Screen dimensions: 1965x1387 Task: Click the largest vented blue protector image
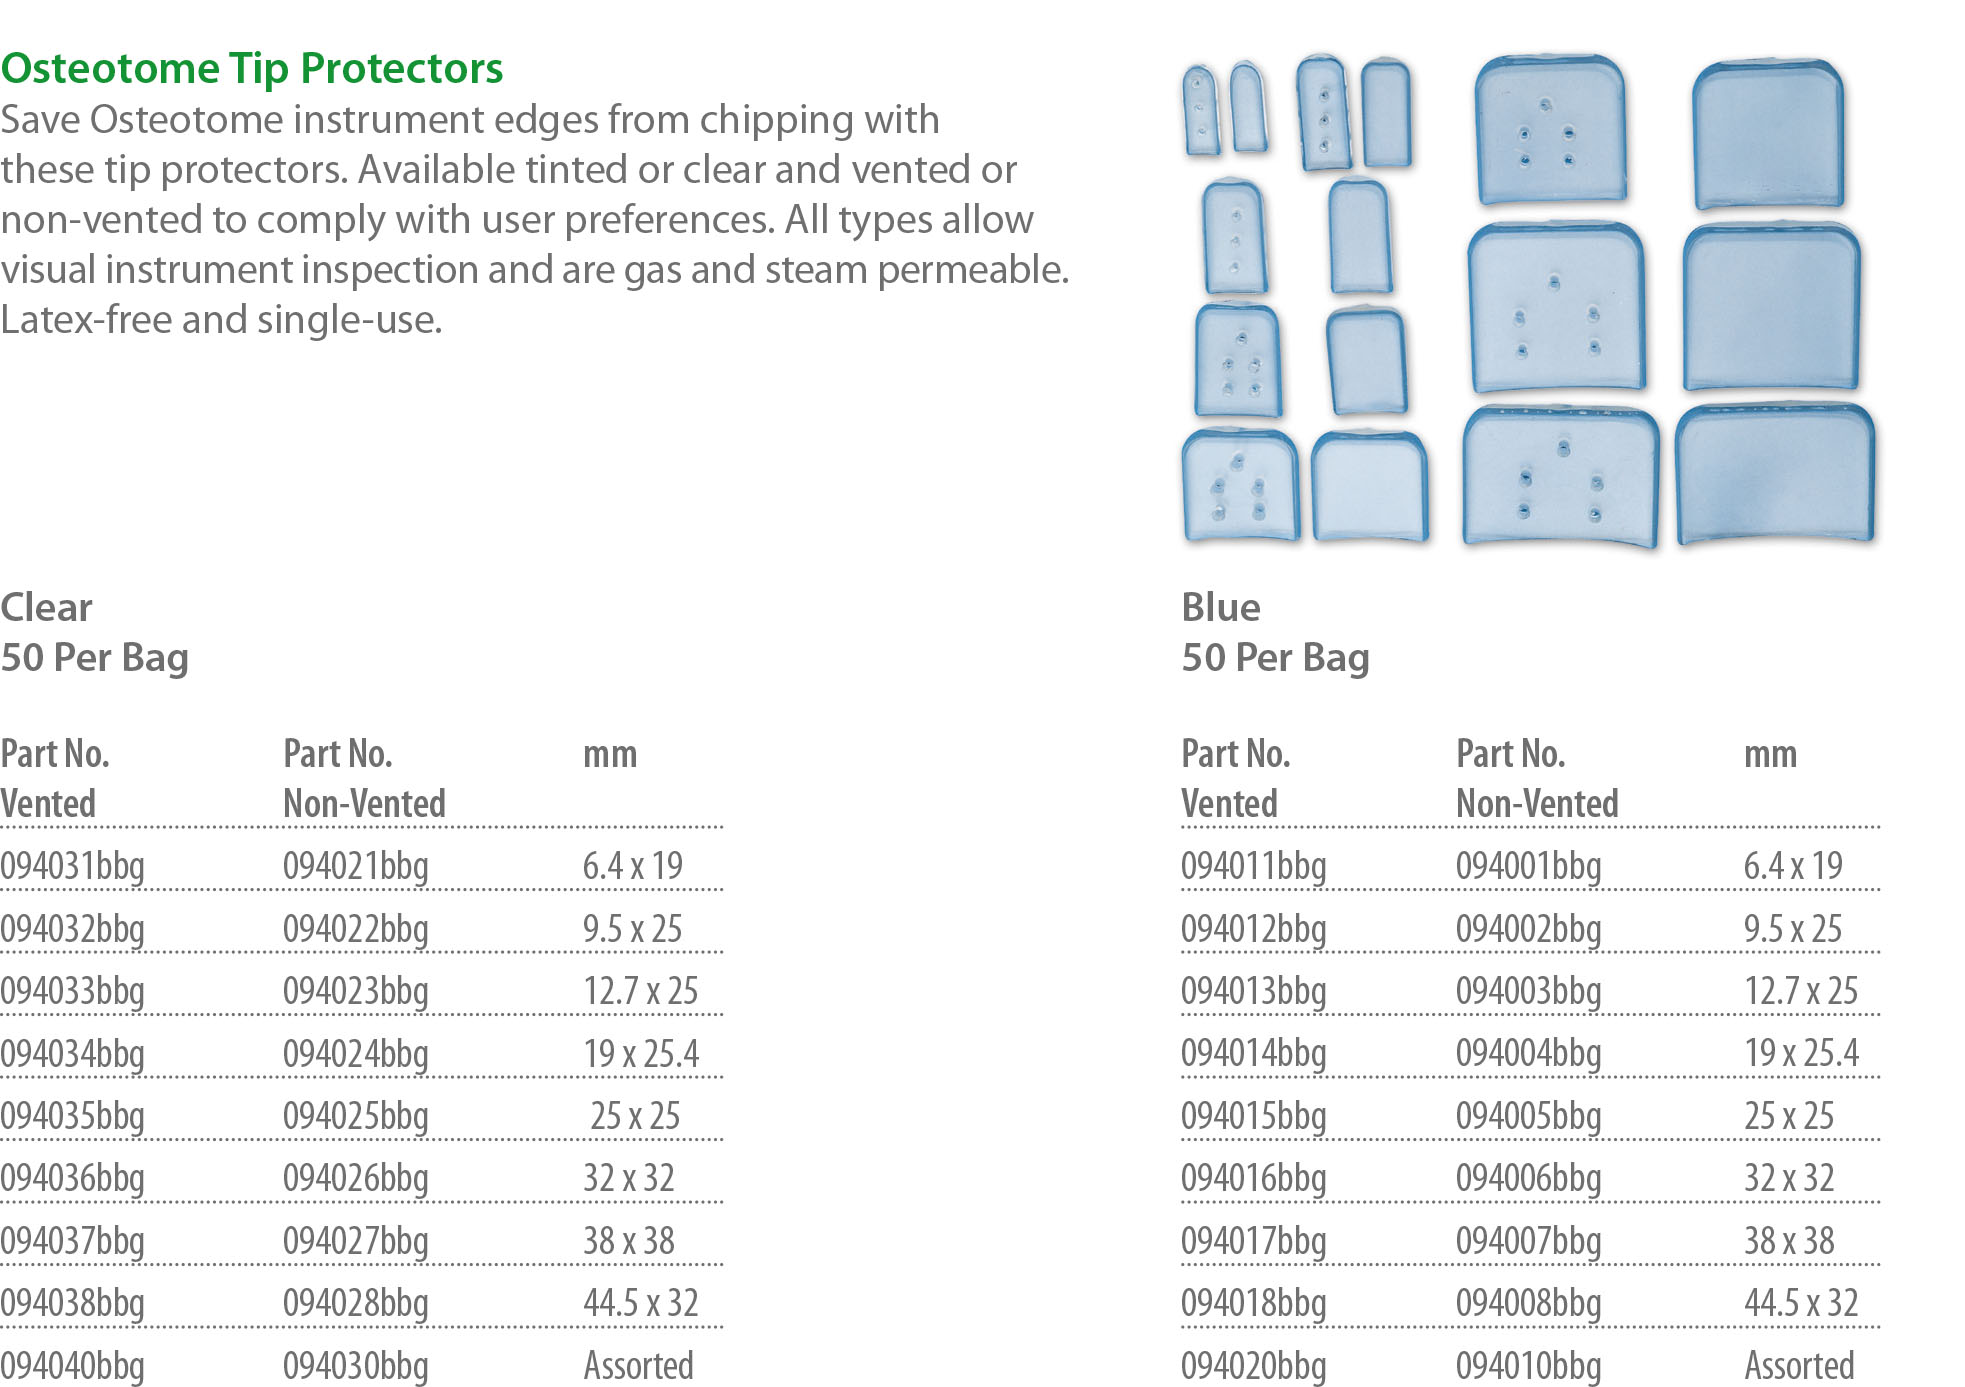tap(1559, 476)
